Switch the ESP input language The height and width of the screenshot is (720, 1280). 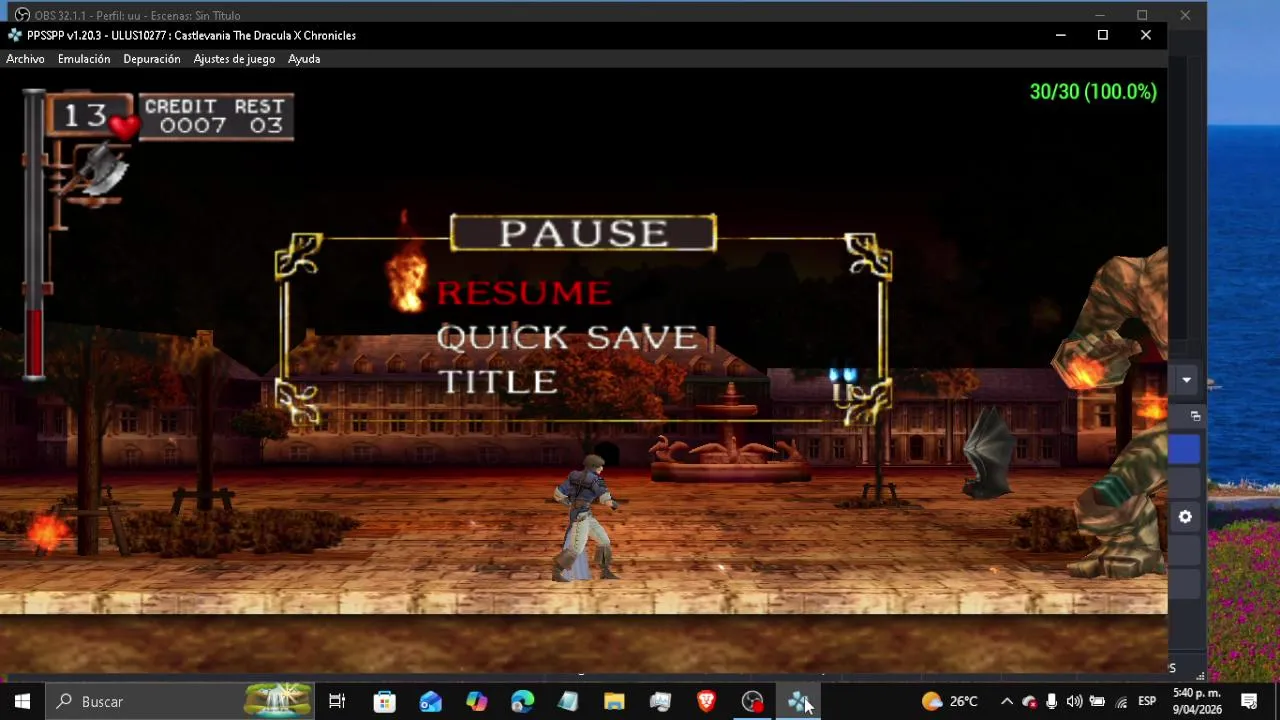[x=1147, y=701]
